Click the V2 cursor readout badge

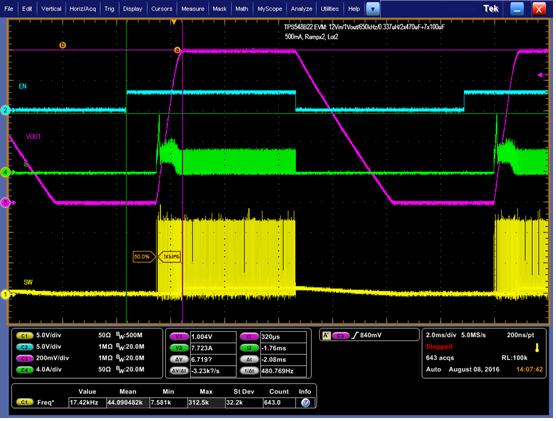pos(179,348)
